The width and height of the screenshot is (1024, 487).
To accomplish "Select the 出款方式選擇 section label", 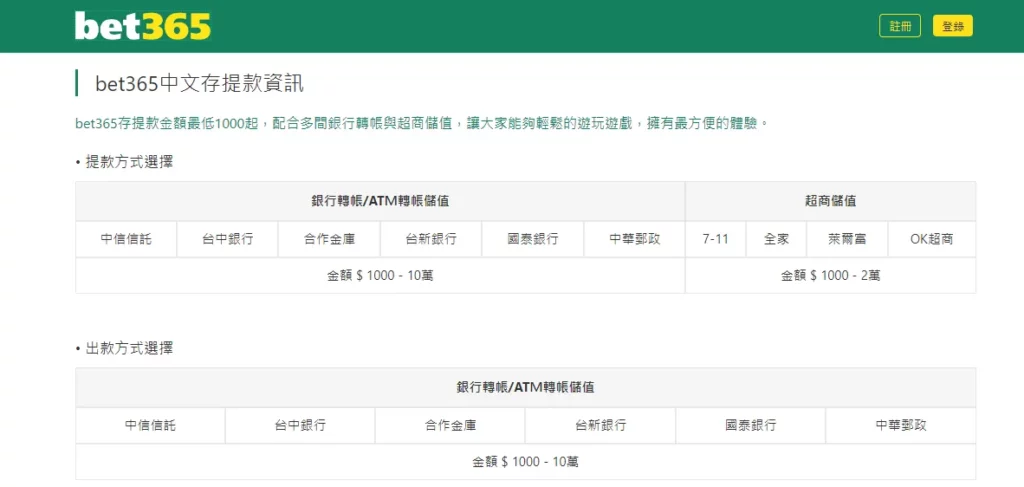I will point(129,349).
